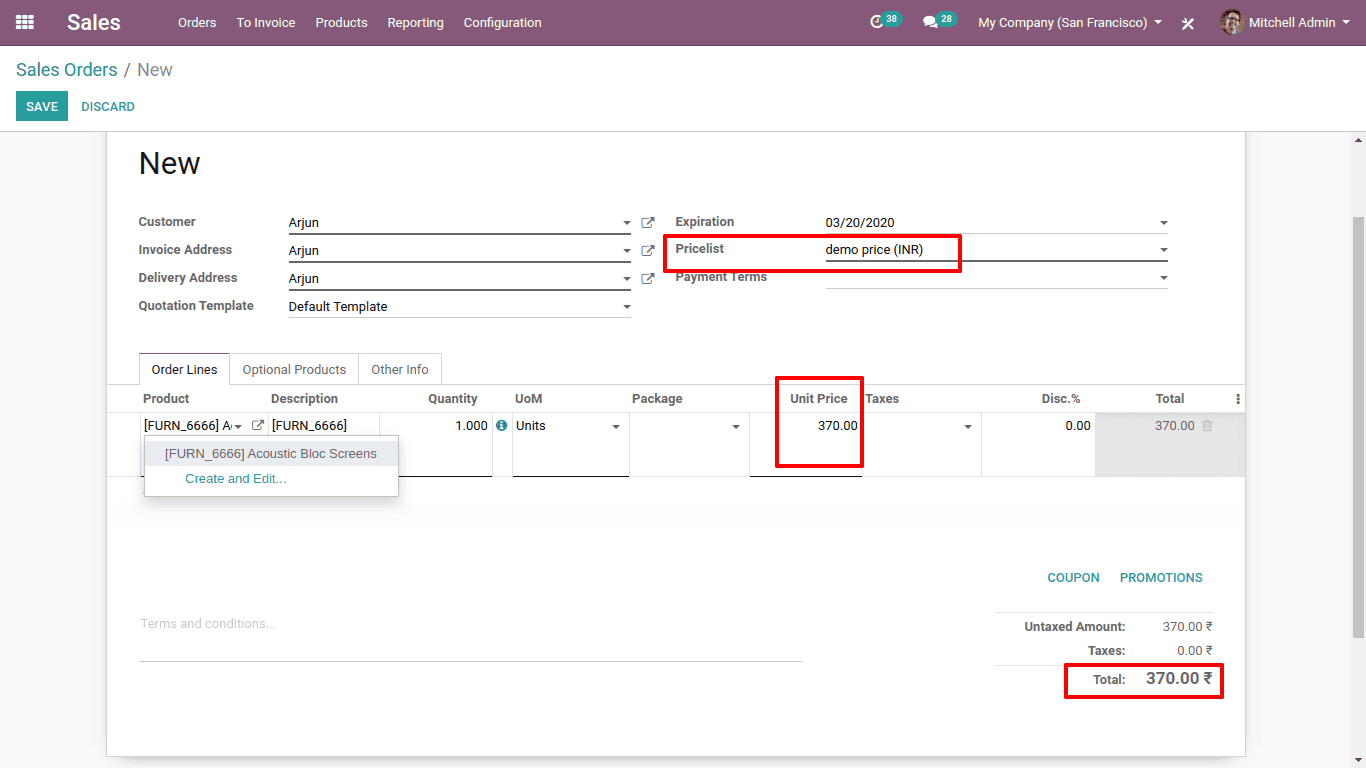Open the Products menu
The image size is (1366, 768).
pyautogui.click(x=341, y=22)
